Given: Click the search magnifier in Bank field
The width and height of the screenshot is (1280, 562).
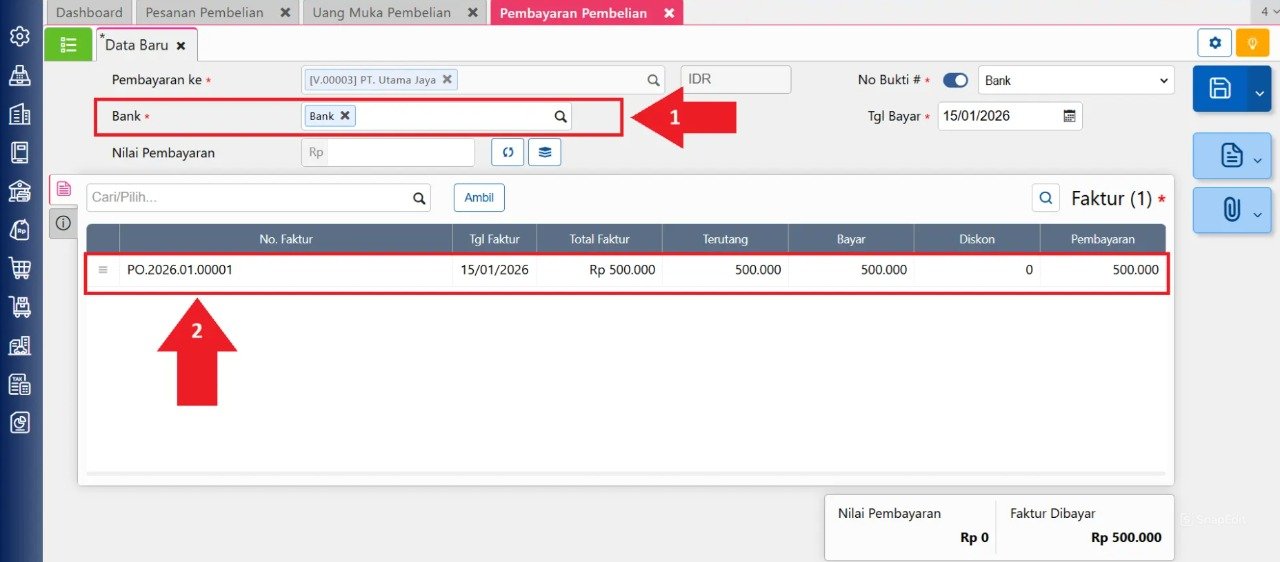Looking at the screenshot, I should pos(561,116).
